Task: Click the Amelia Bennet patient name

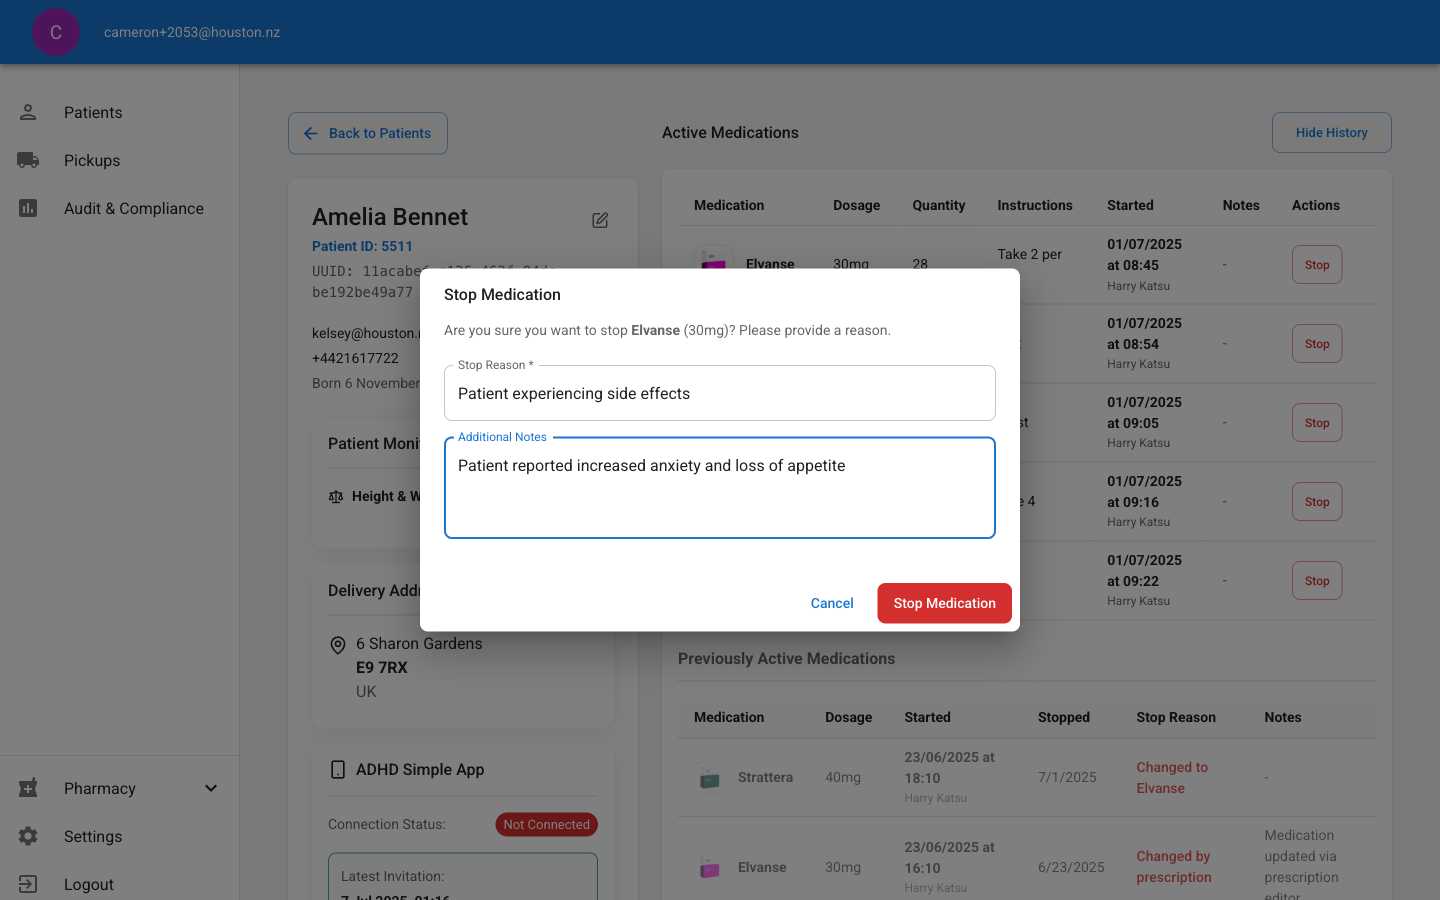Action: pos(390,217)
